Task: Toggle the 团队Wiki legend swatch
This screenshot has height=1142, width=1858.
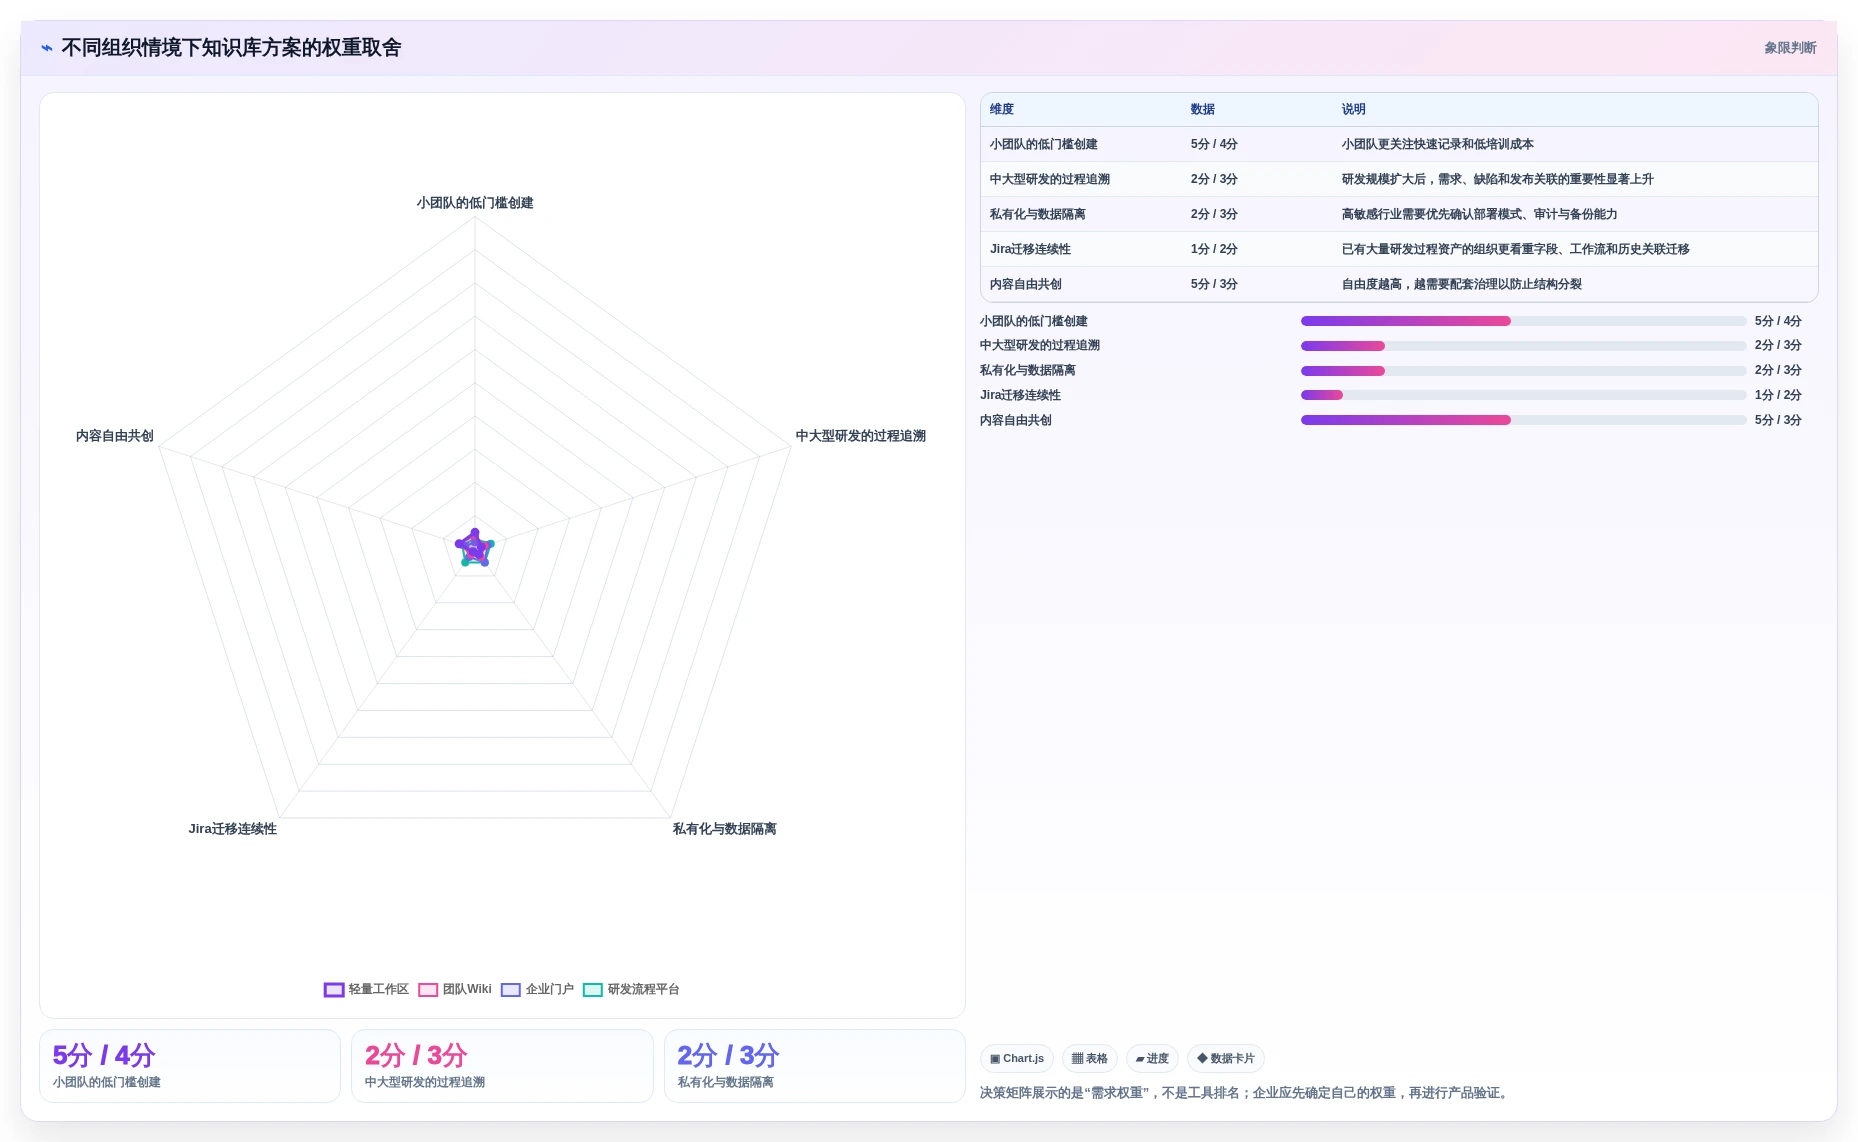Action: (428, 990)
